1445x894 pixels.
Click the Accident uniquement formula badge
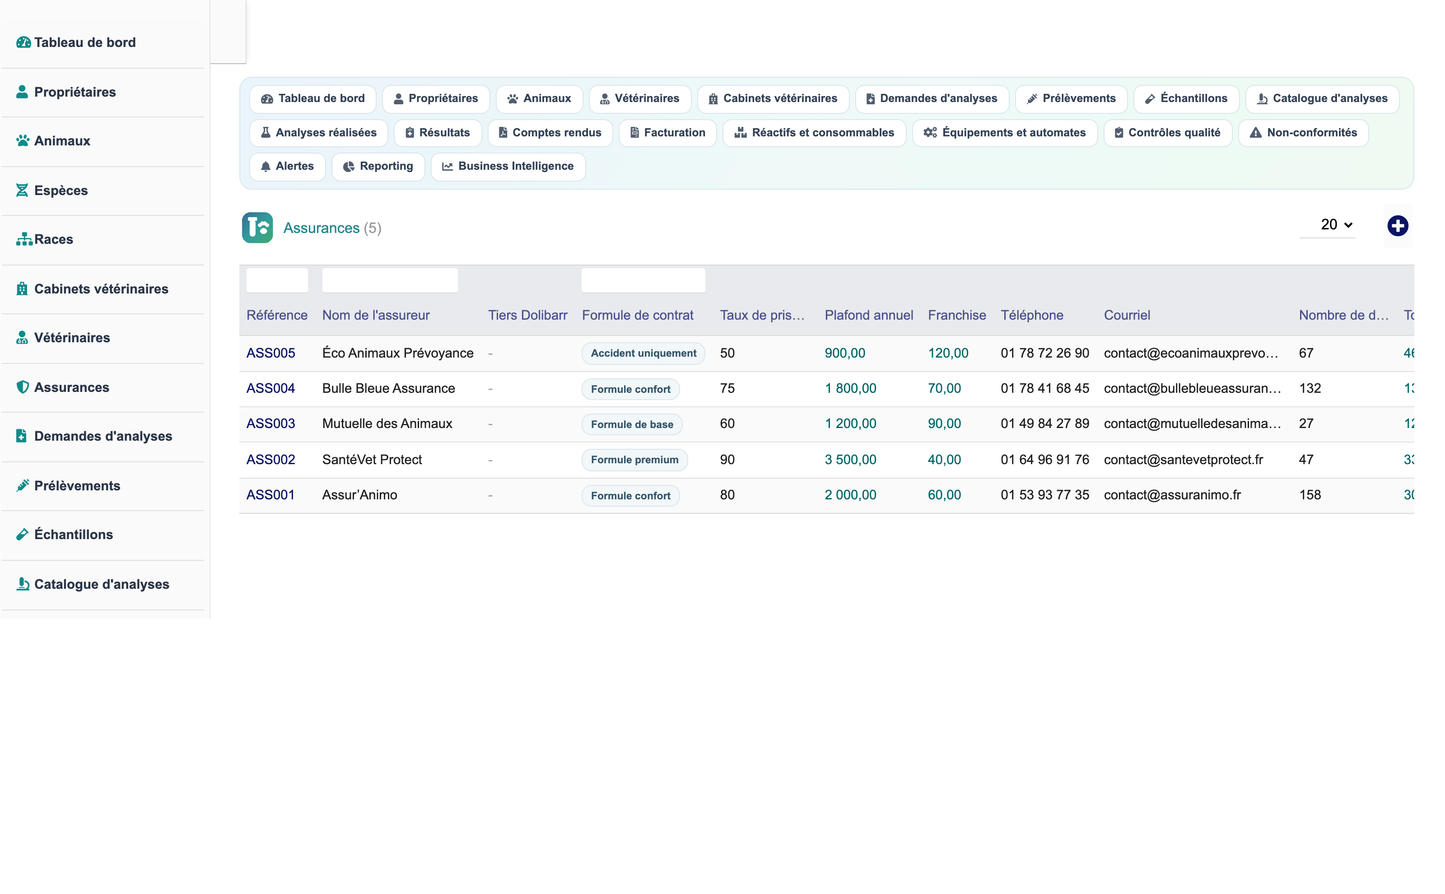(x=644, y=354)
